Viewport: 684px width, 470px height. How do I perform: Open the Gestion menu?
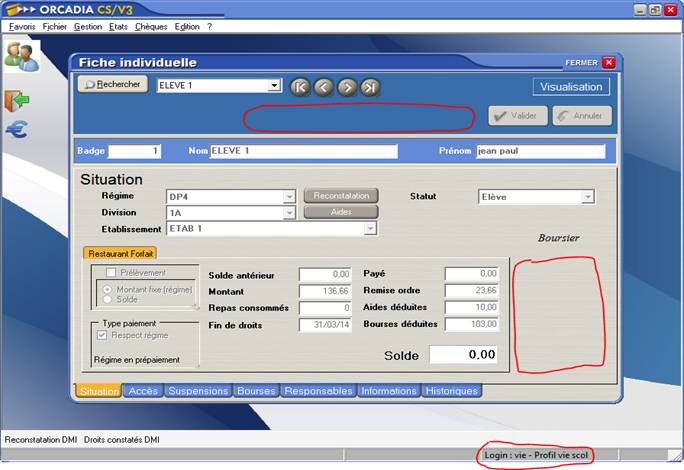coord(87,26)
